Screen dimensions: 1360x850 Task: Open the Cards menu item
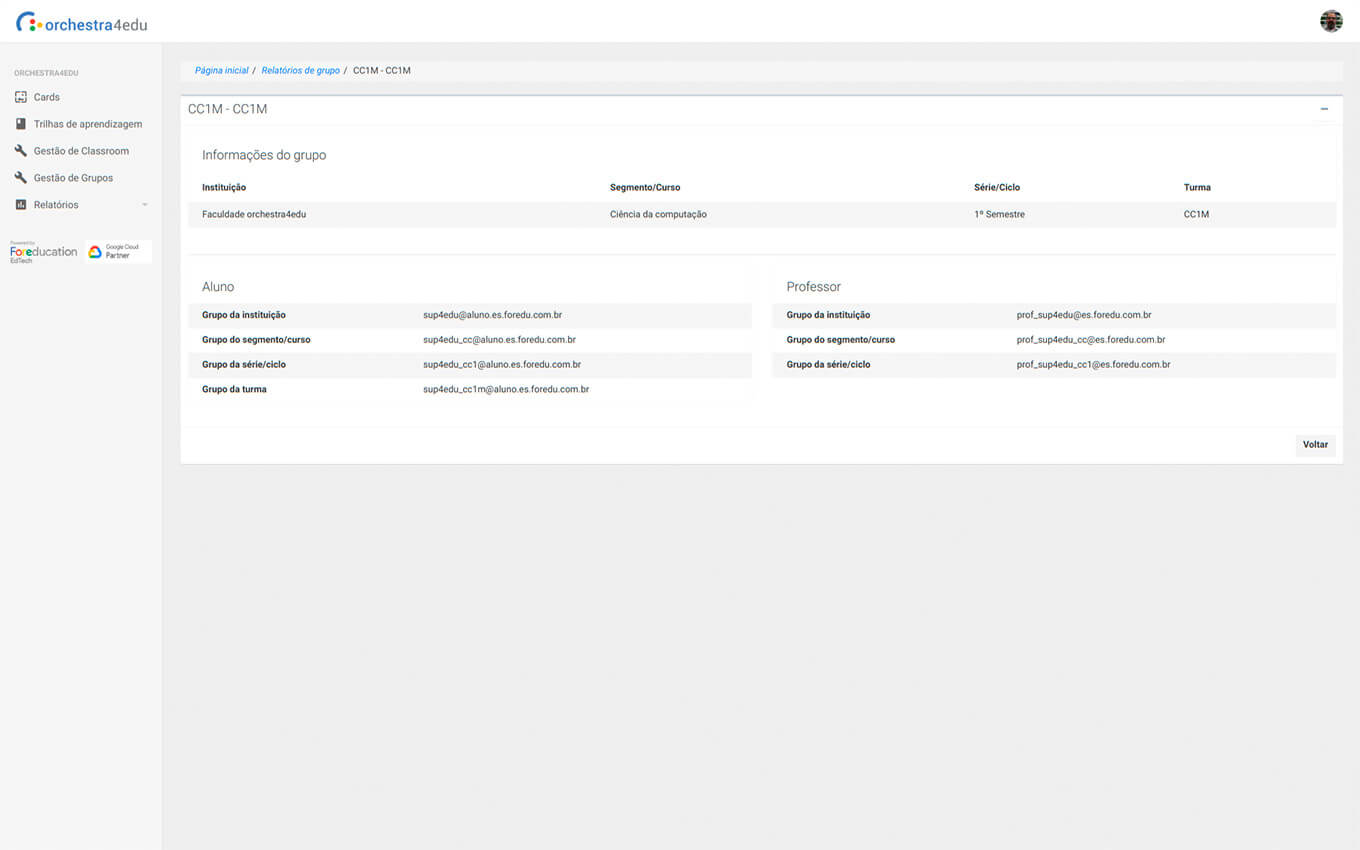47,97
